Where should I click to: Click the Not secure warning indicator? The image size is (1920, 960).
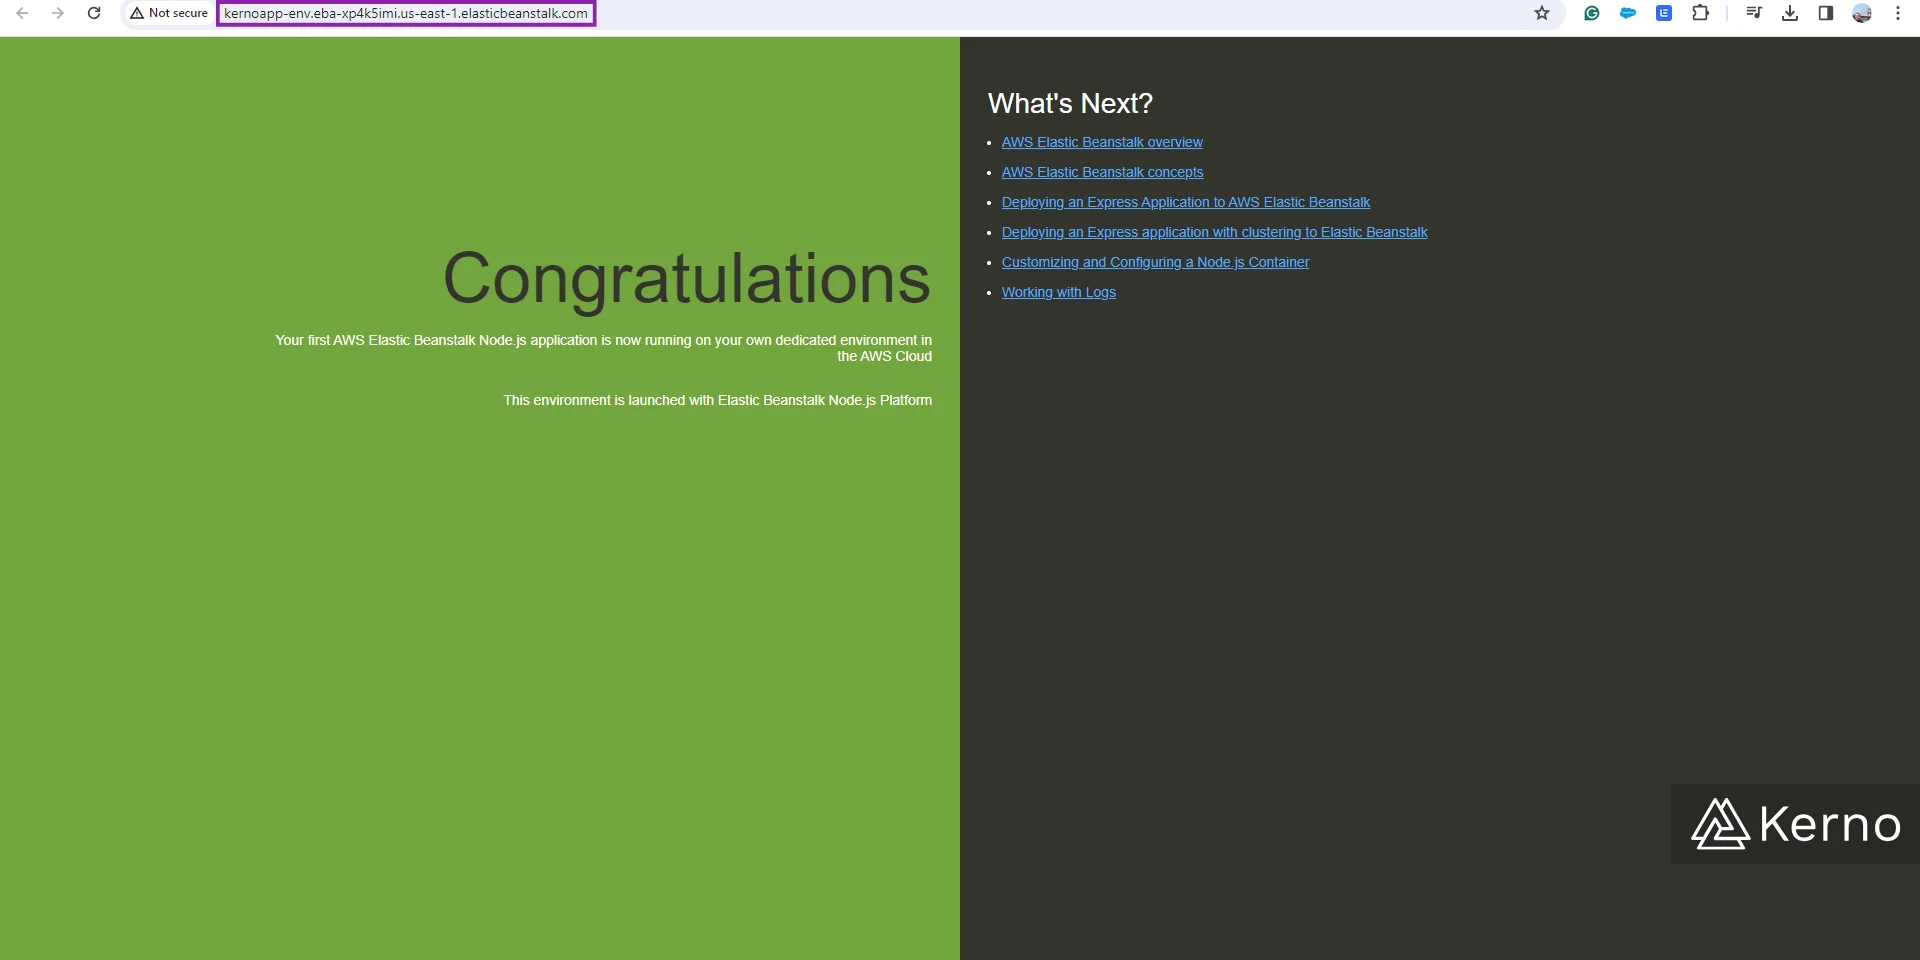click(169, 13)
